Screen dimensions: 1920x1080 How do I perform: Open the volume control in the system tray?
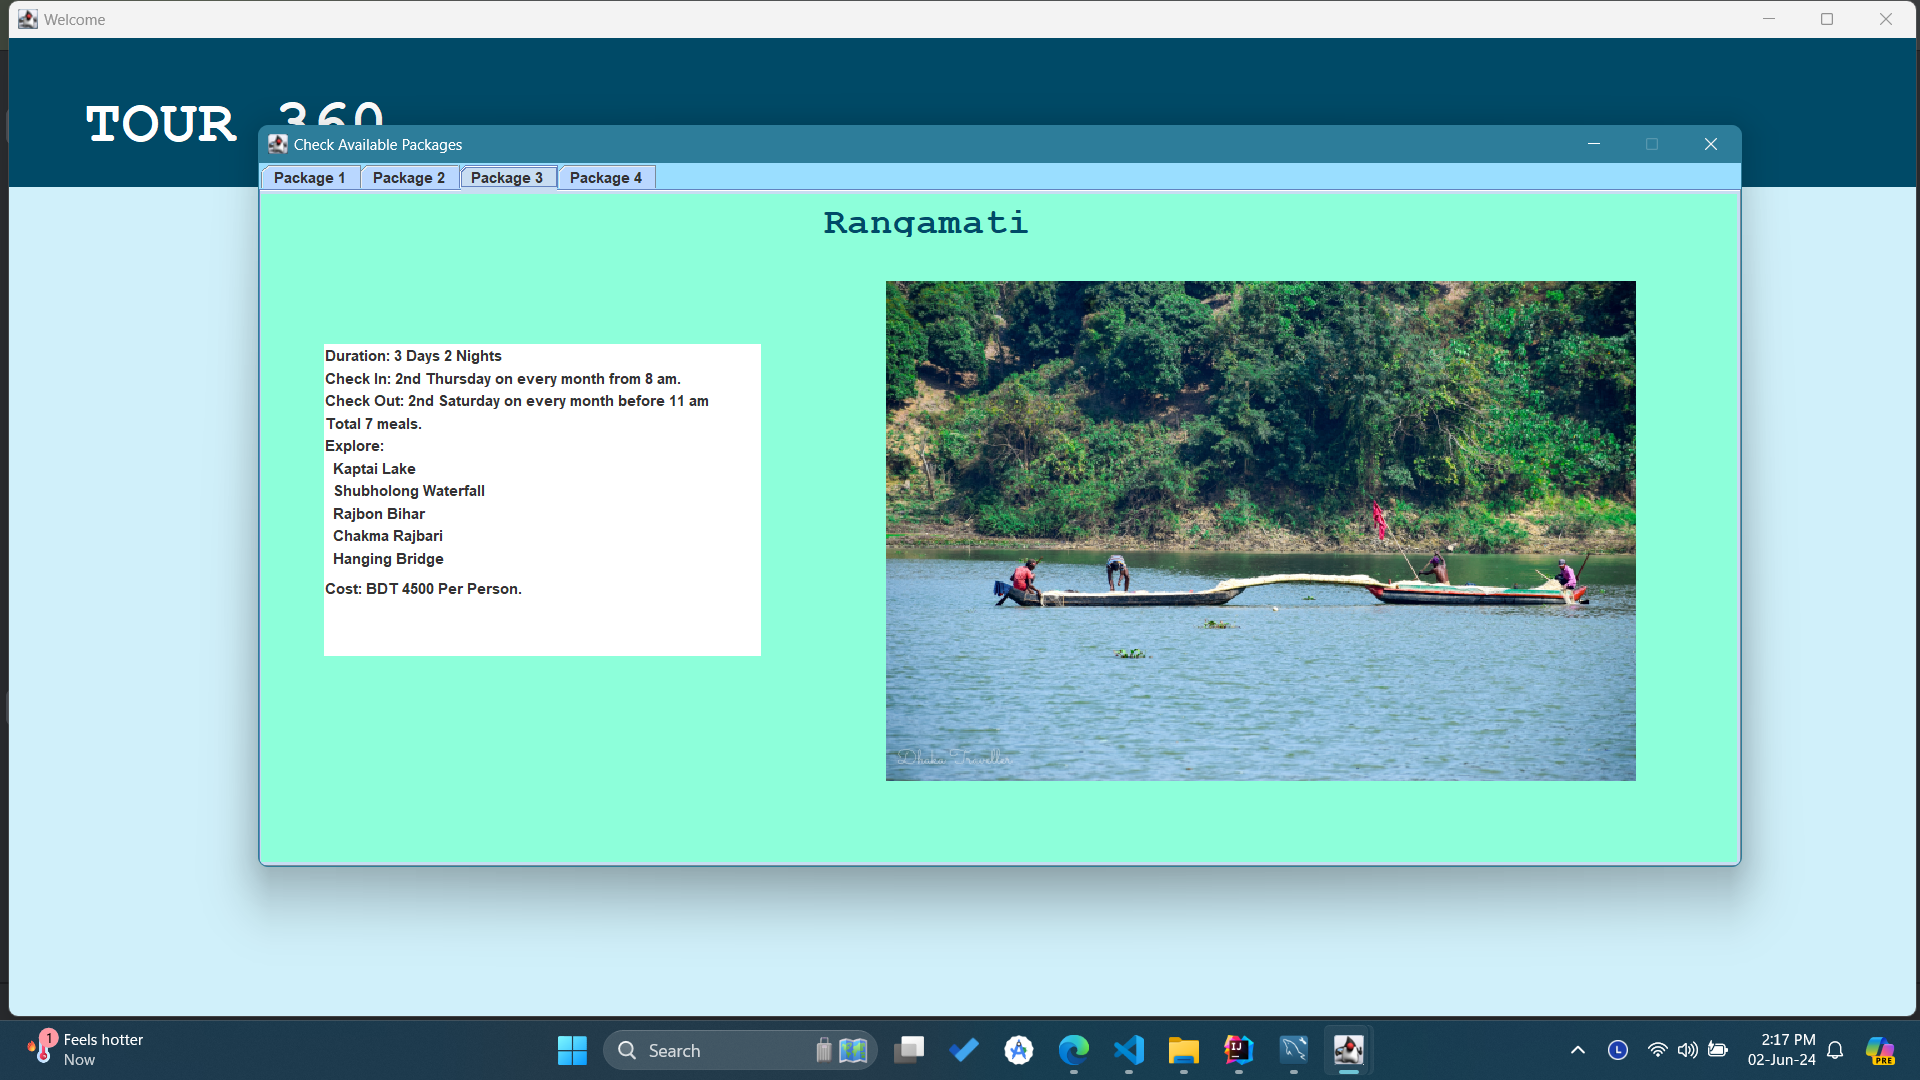point(1687,1050)
